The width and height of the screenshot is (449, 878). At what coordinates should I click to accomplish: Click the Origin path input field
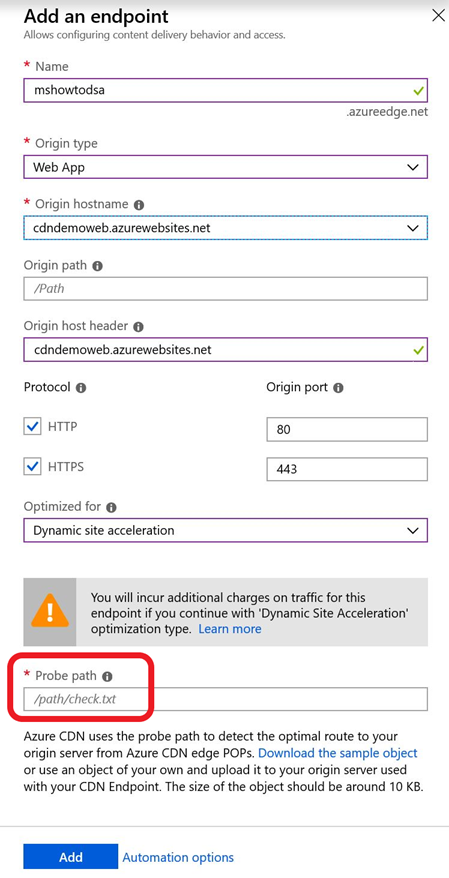click(x=226, y=289)
